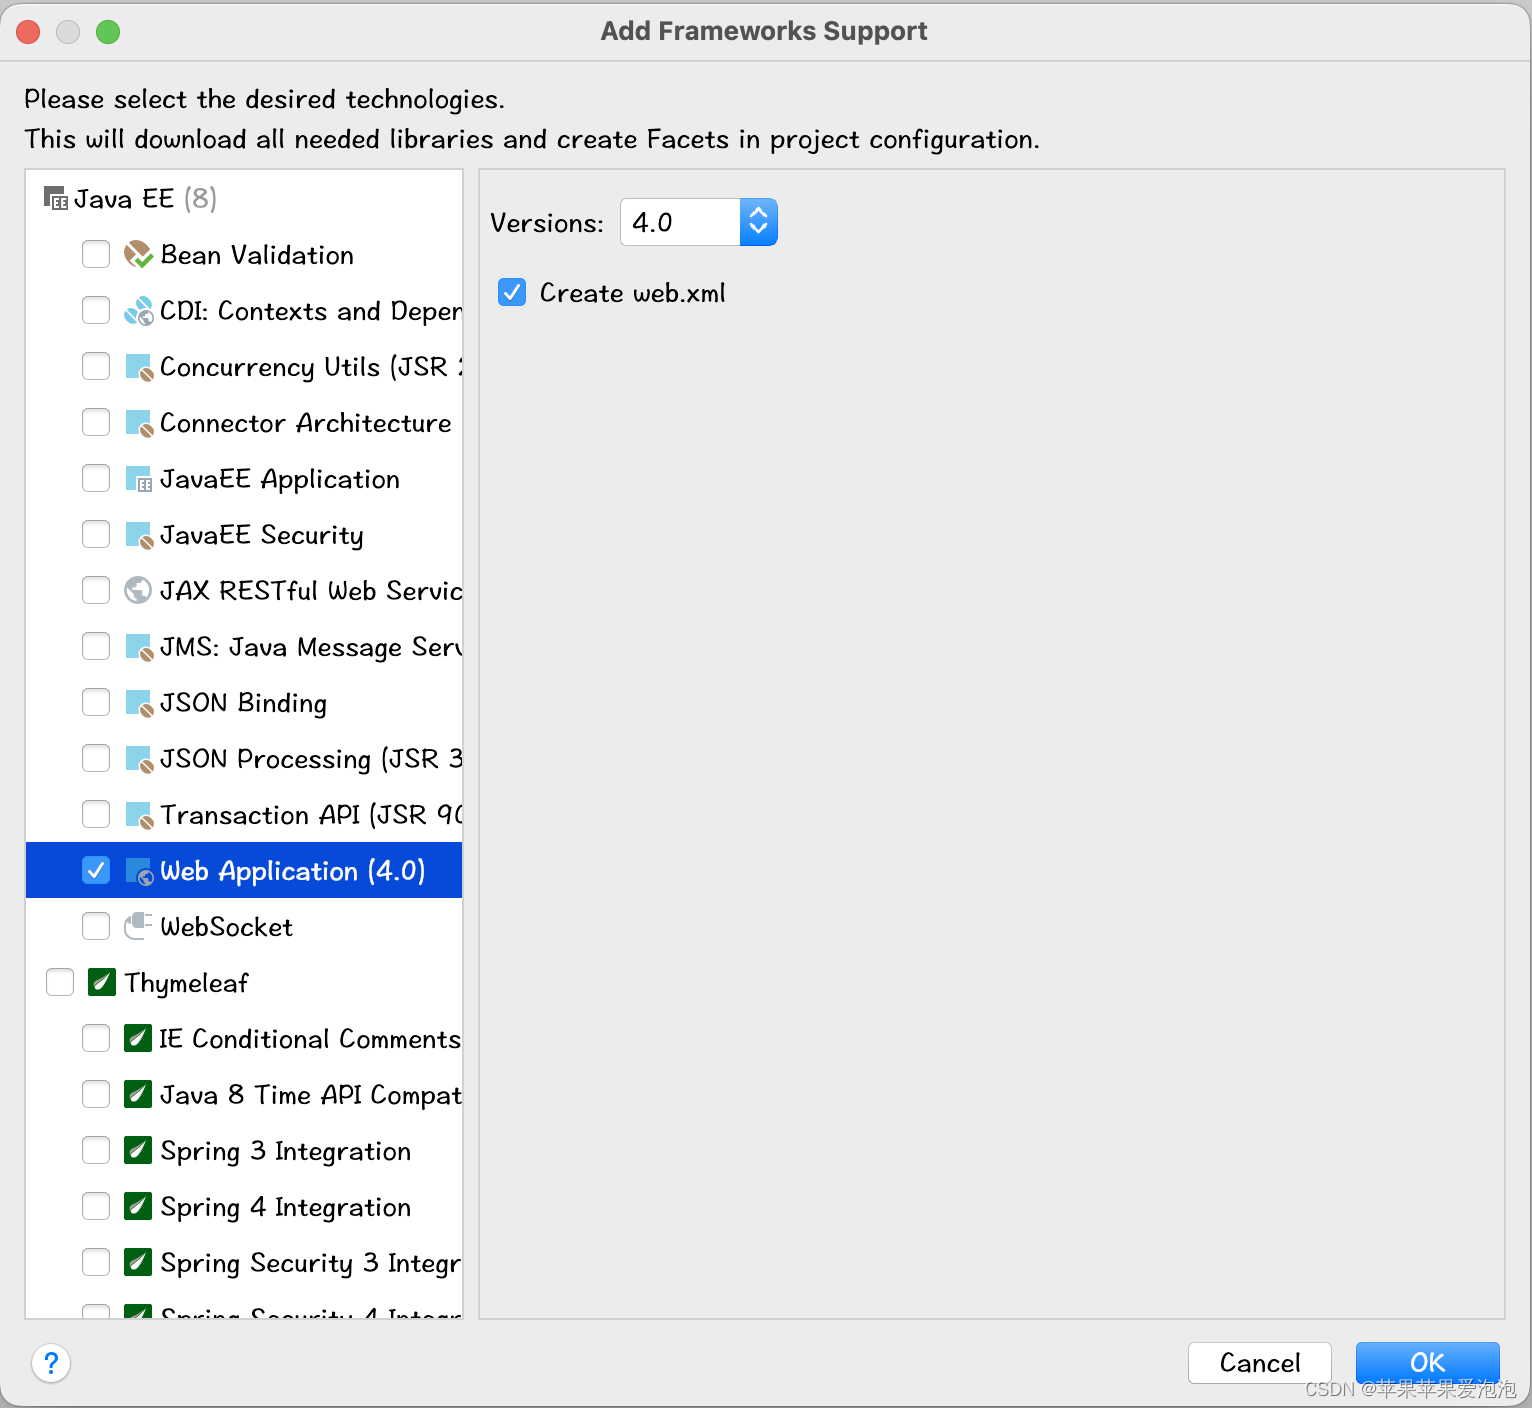Close the dialog with the red button
The width and height of the screenshot is (1532, 1408).
[x=28, y=32]
